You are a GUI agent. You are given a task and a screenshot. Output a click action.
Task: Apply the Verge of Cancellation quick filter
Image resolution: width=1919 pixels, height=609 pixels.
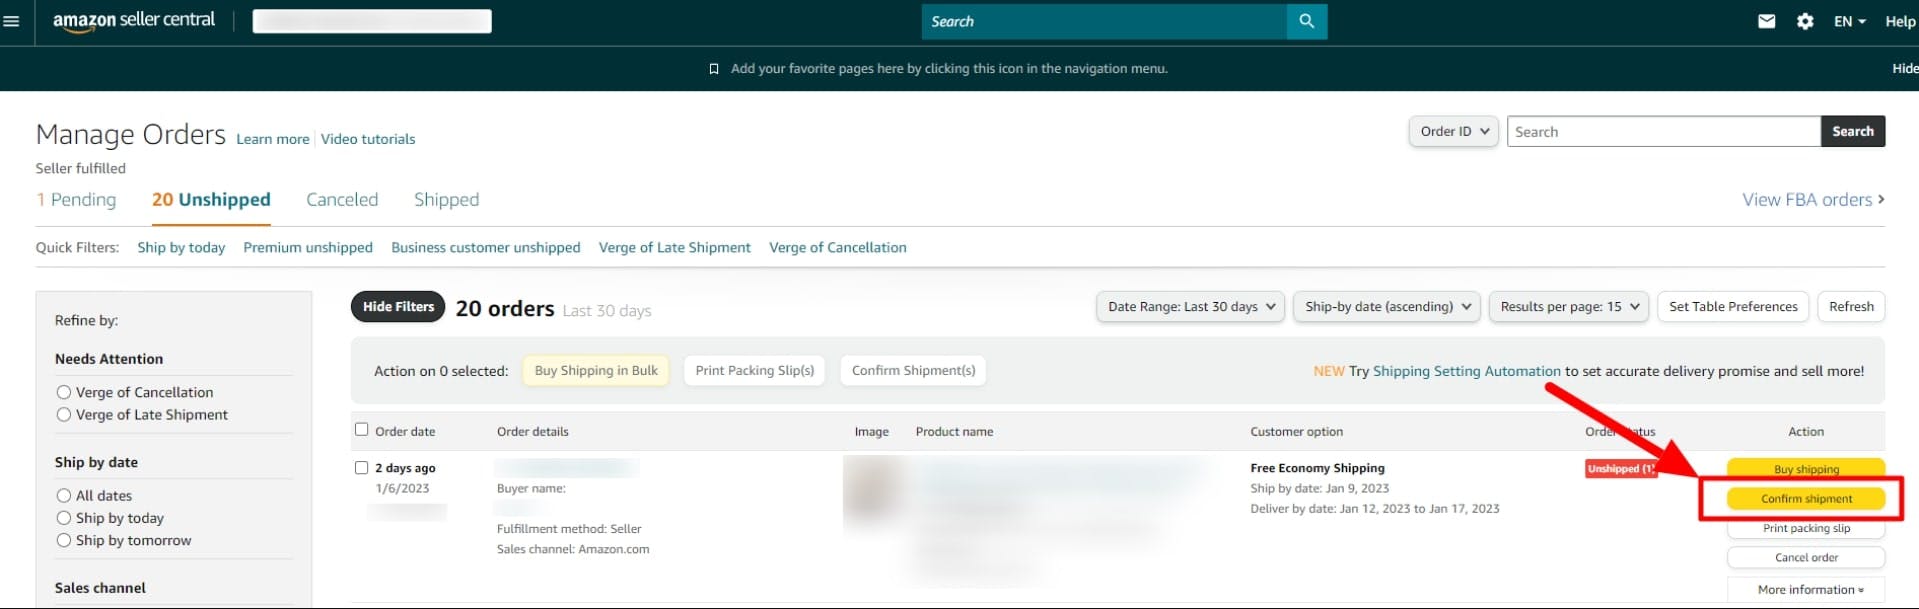click(x=838, y=248)
